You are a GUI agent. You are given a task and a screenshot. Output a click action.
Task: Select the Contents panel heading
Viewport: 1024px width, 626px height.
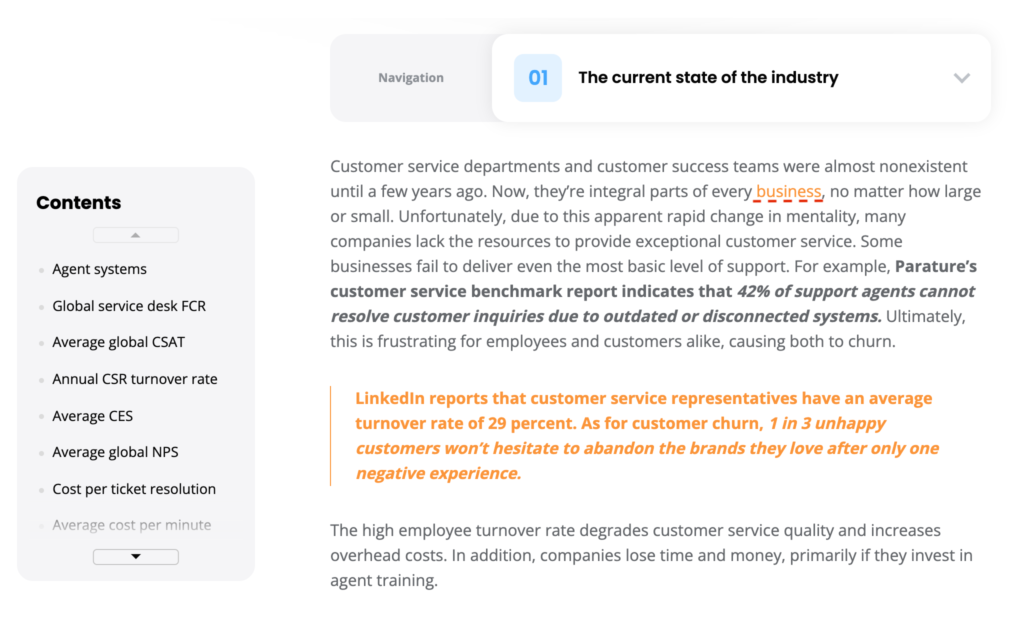tap(79, 202)
